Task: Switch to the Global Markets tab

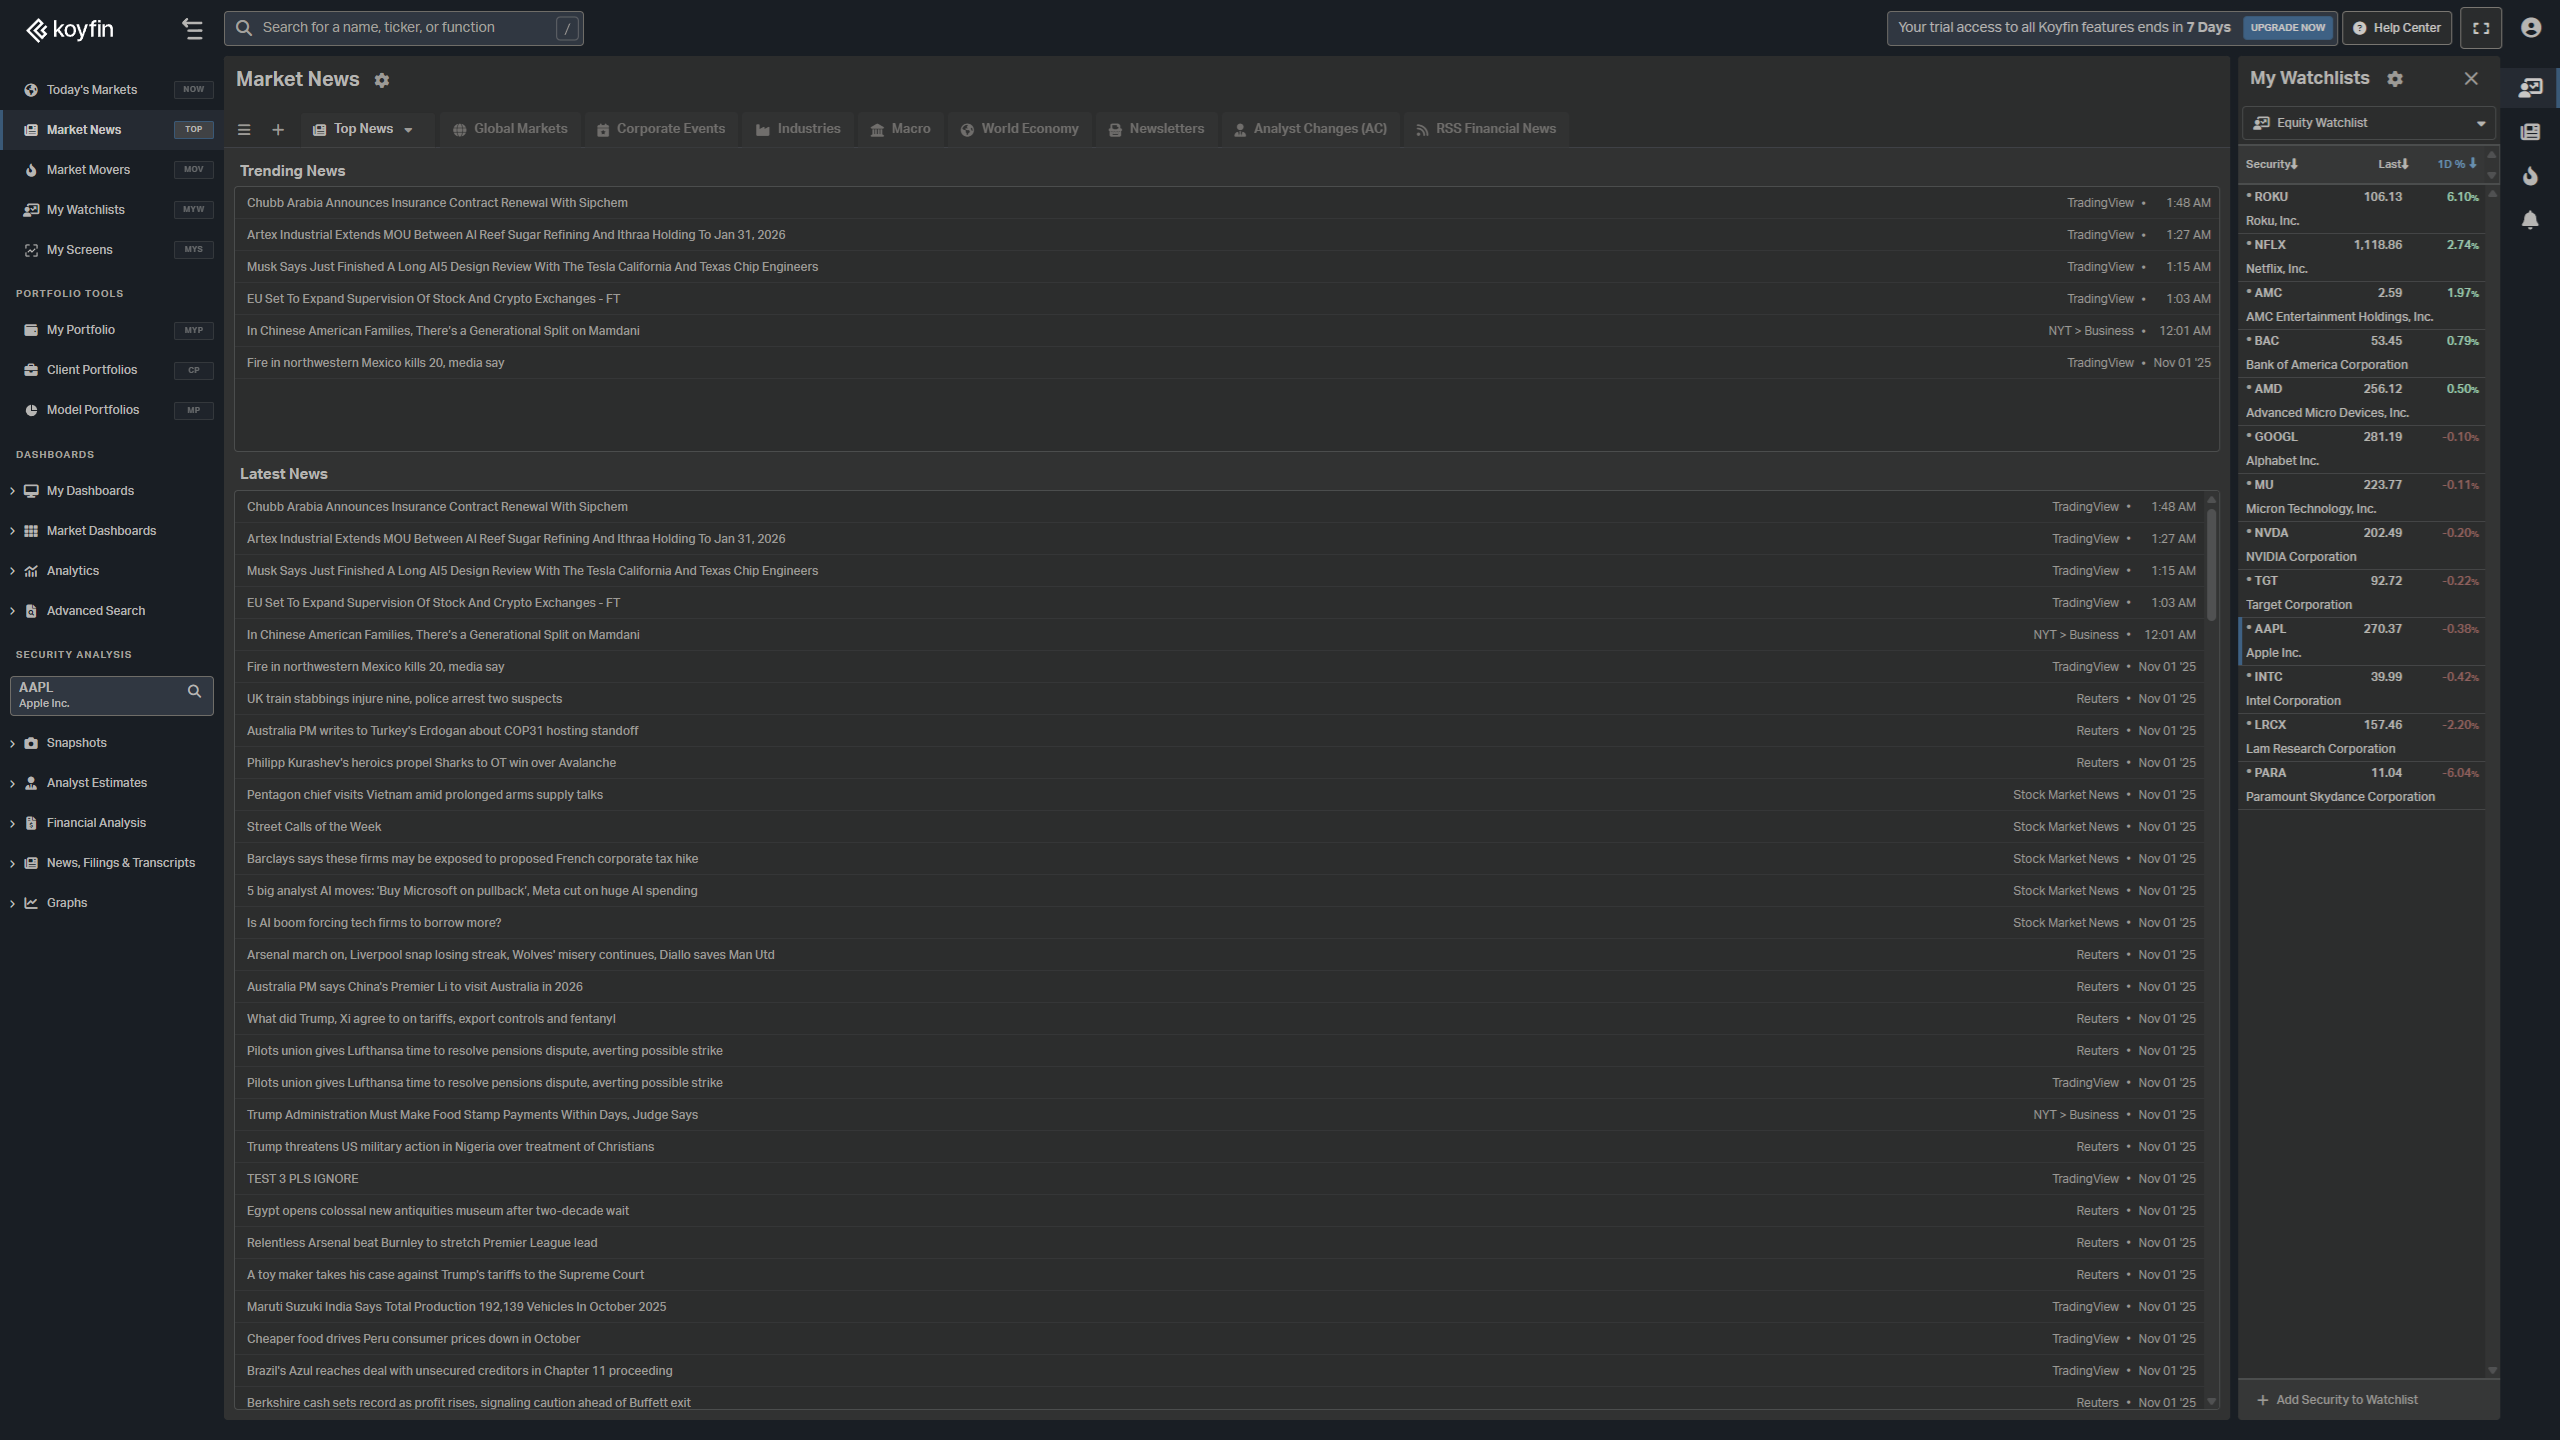Action: coord(511,129)
